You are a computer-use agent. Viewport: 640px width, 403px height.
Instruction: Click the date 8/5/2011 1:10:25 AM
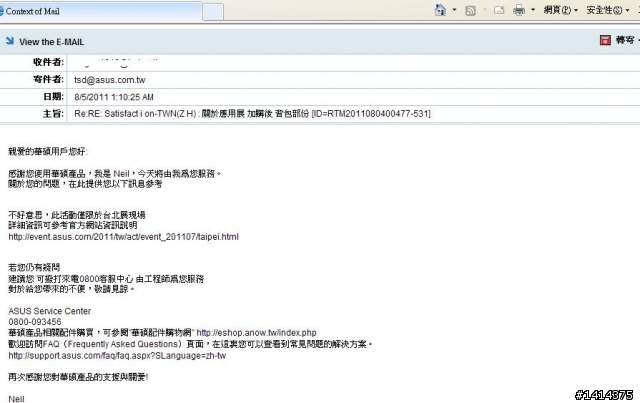[x=114, y=97]
